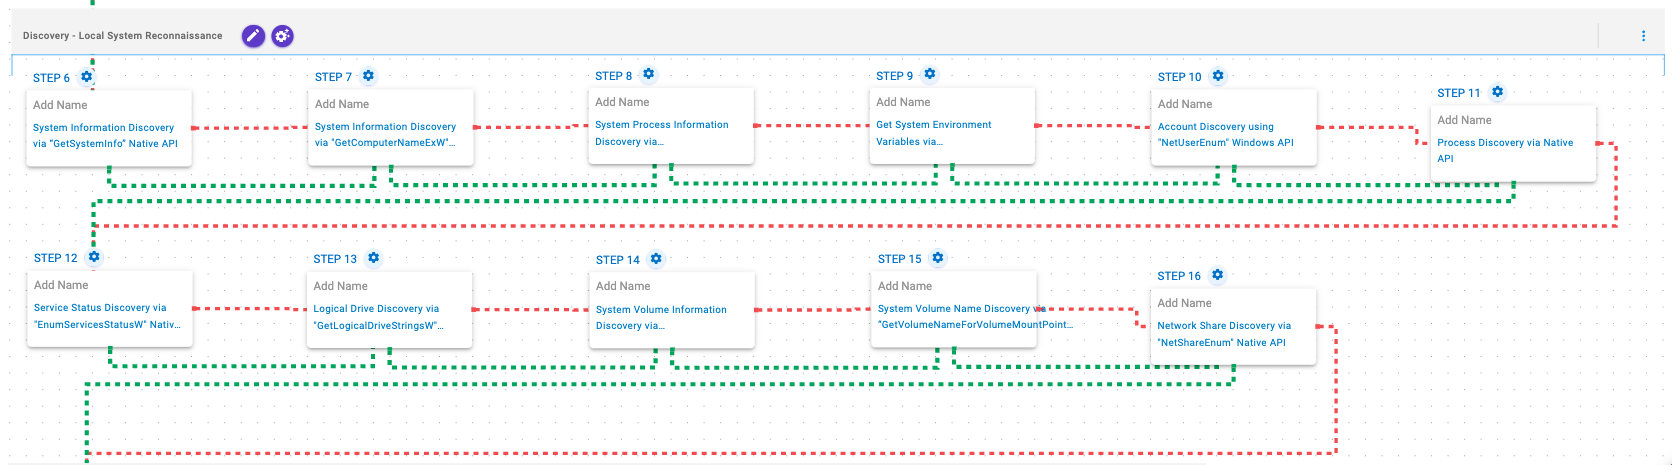Open the three-dot kebab menu
This screenshot has width=1672, height=465.
click(x=1643, y=36)
